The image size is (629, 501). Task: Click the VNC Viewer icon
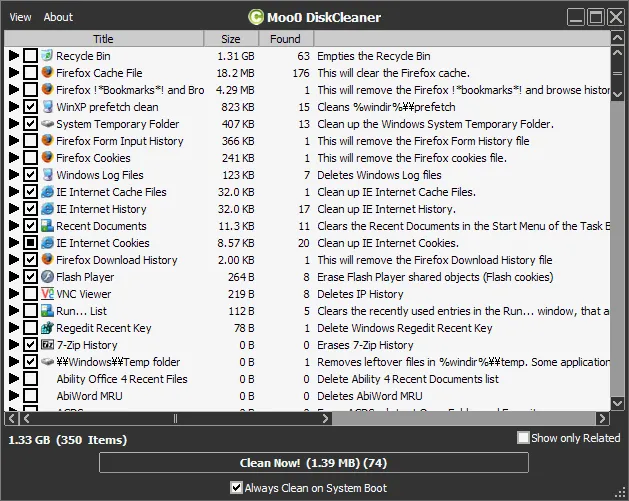click(x=47, y=294)
